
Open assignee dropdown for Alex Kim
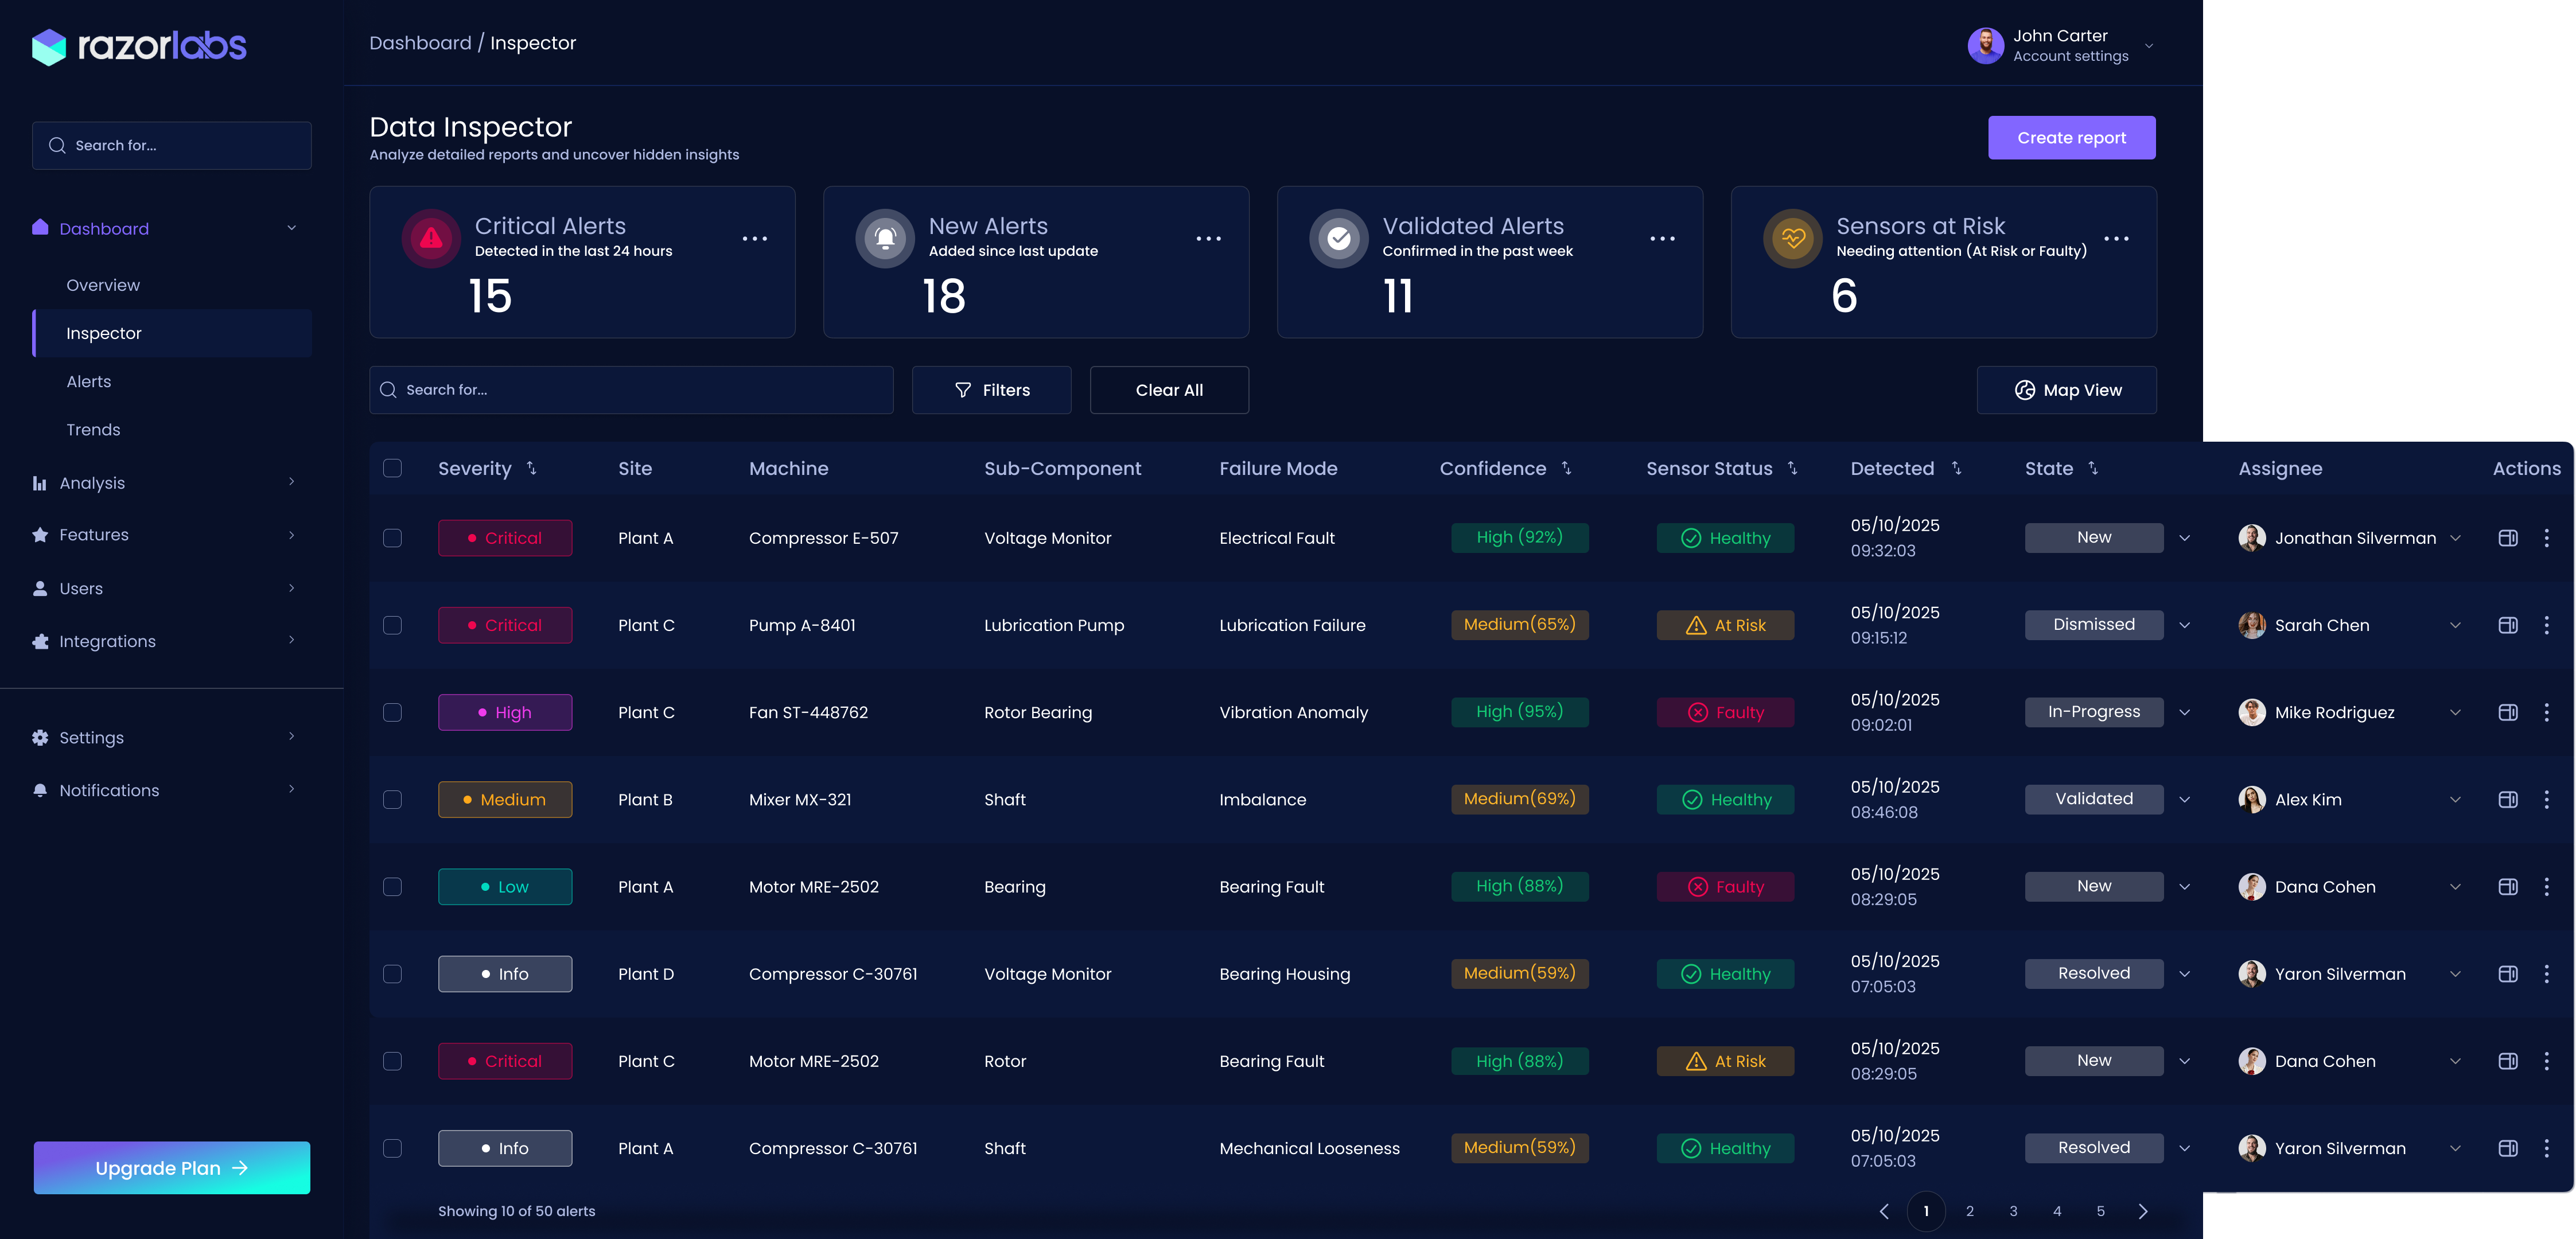(x=2455, y=799)
